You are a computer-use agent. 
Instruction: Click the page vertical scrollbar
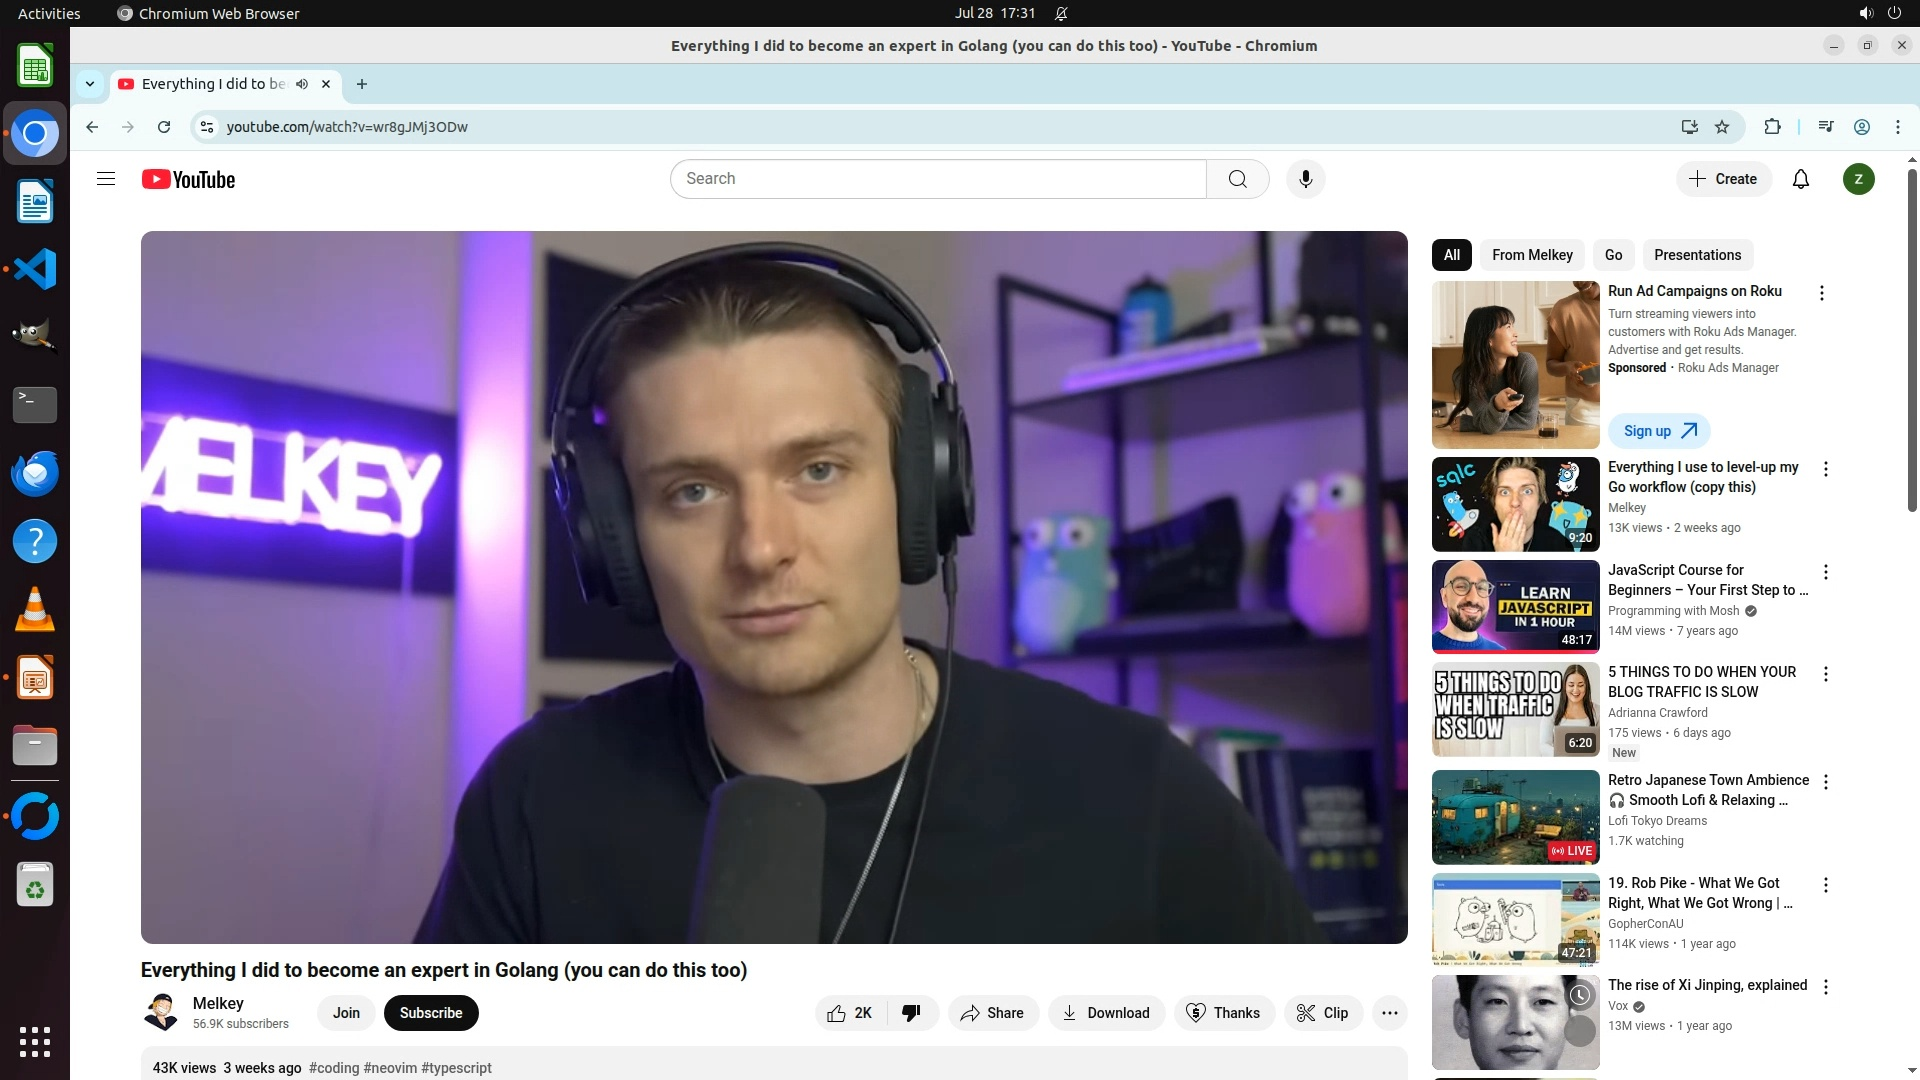[1912, 340]
